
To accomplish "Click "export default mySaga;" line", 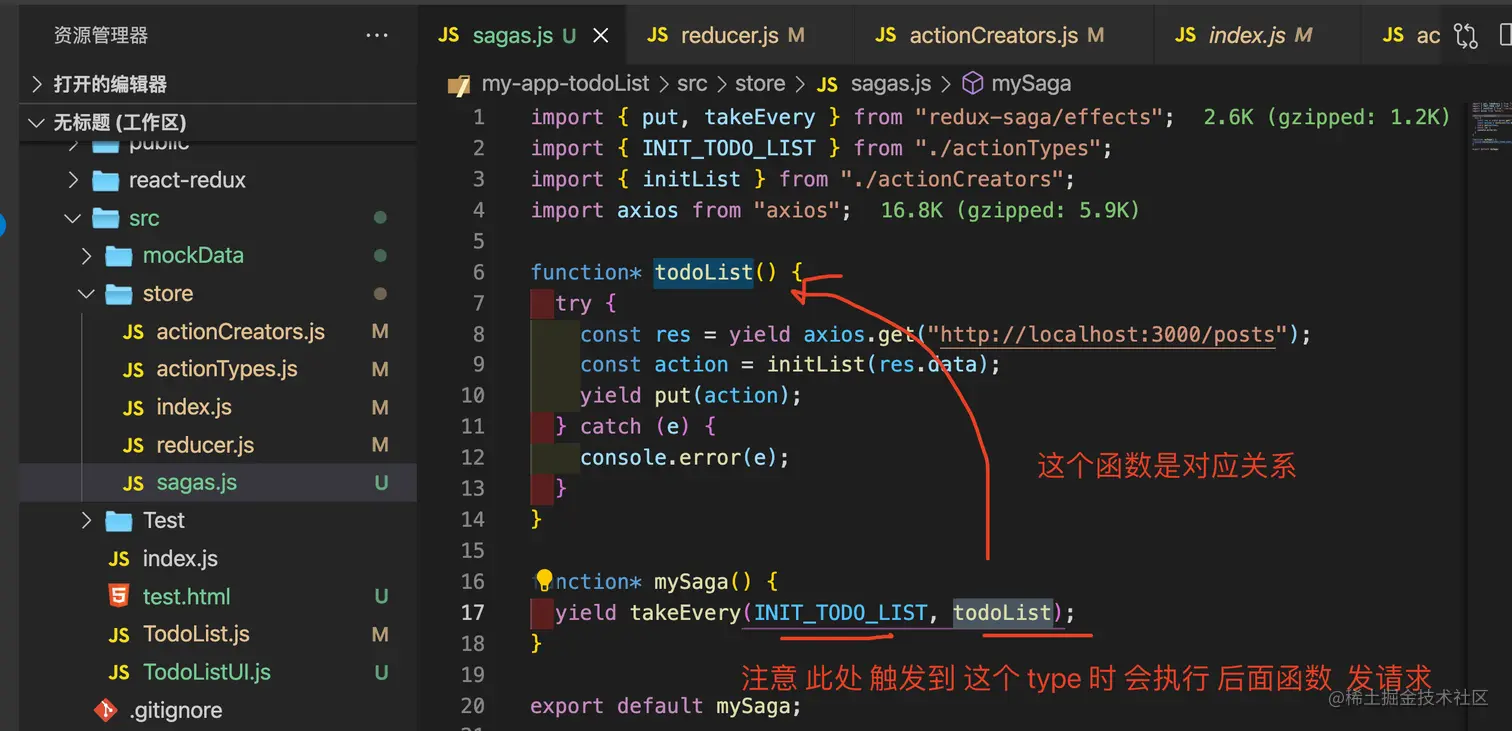I will (666, 706).
